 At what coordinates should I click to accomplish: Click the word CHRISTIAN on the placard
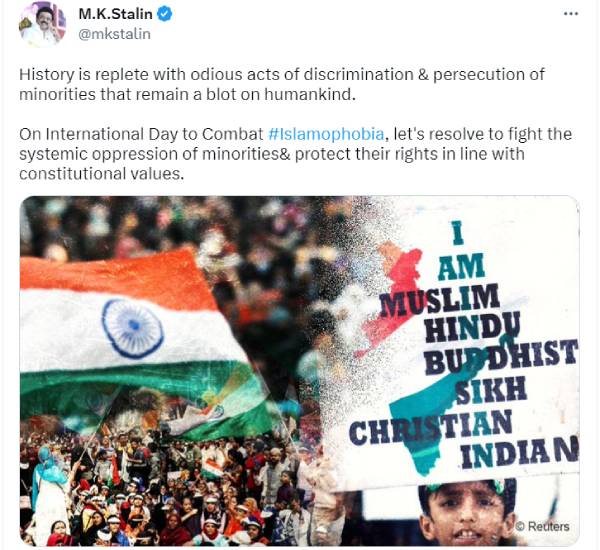point(431,427)
